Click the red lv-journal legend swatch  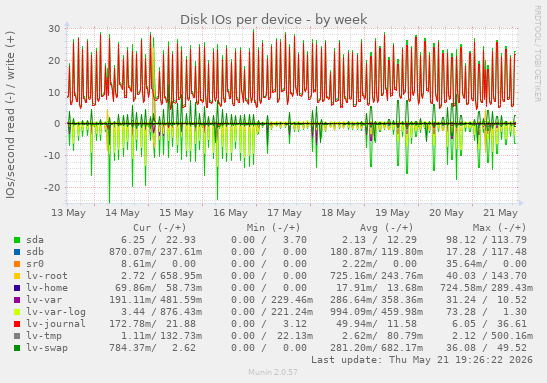tap(17, 324)
